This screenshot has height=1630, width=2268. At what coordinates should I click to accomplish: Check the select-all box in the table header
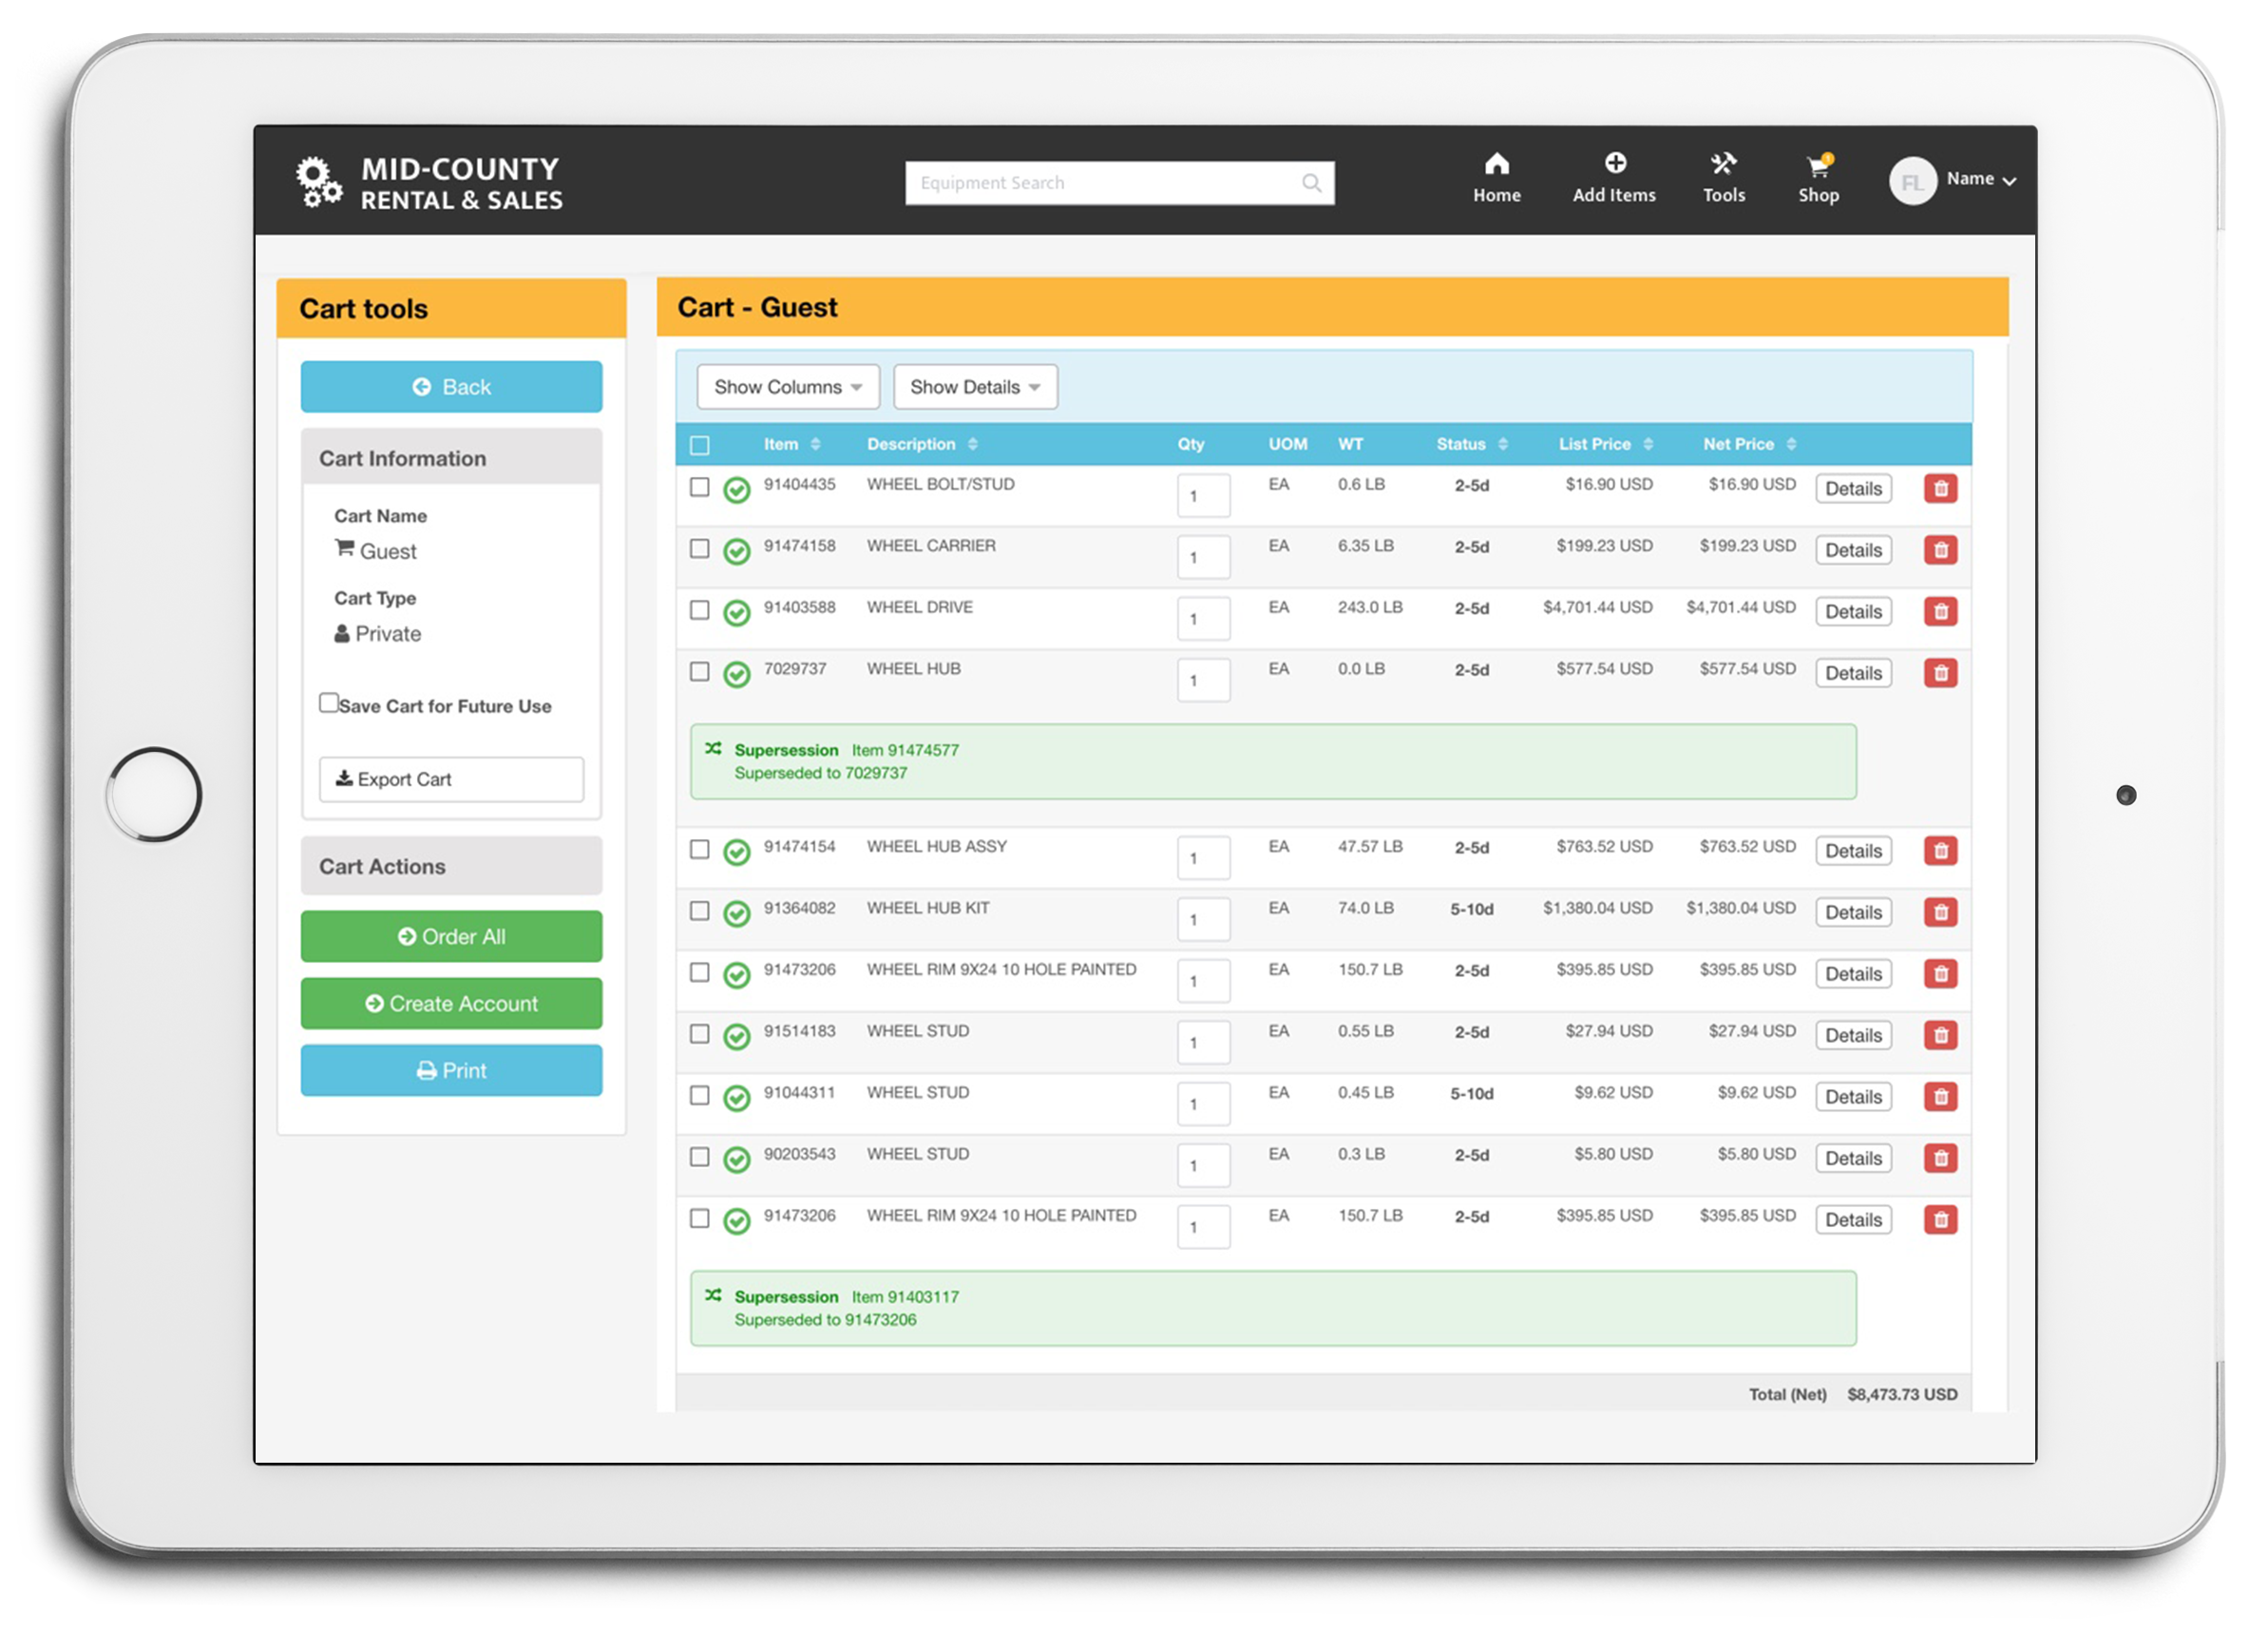pyautogui.click(x=700, y=444)
